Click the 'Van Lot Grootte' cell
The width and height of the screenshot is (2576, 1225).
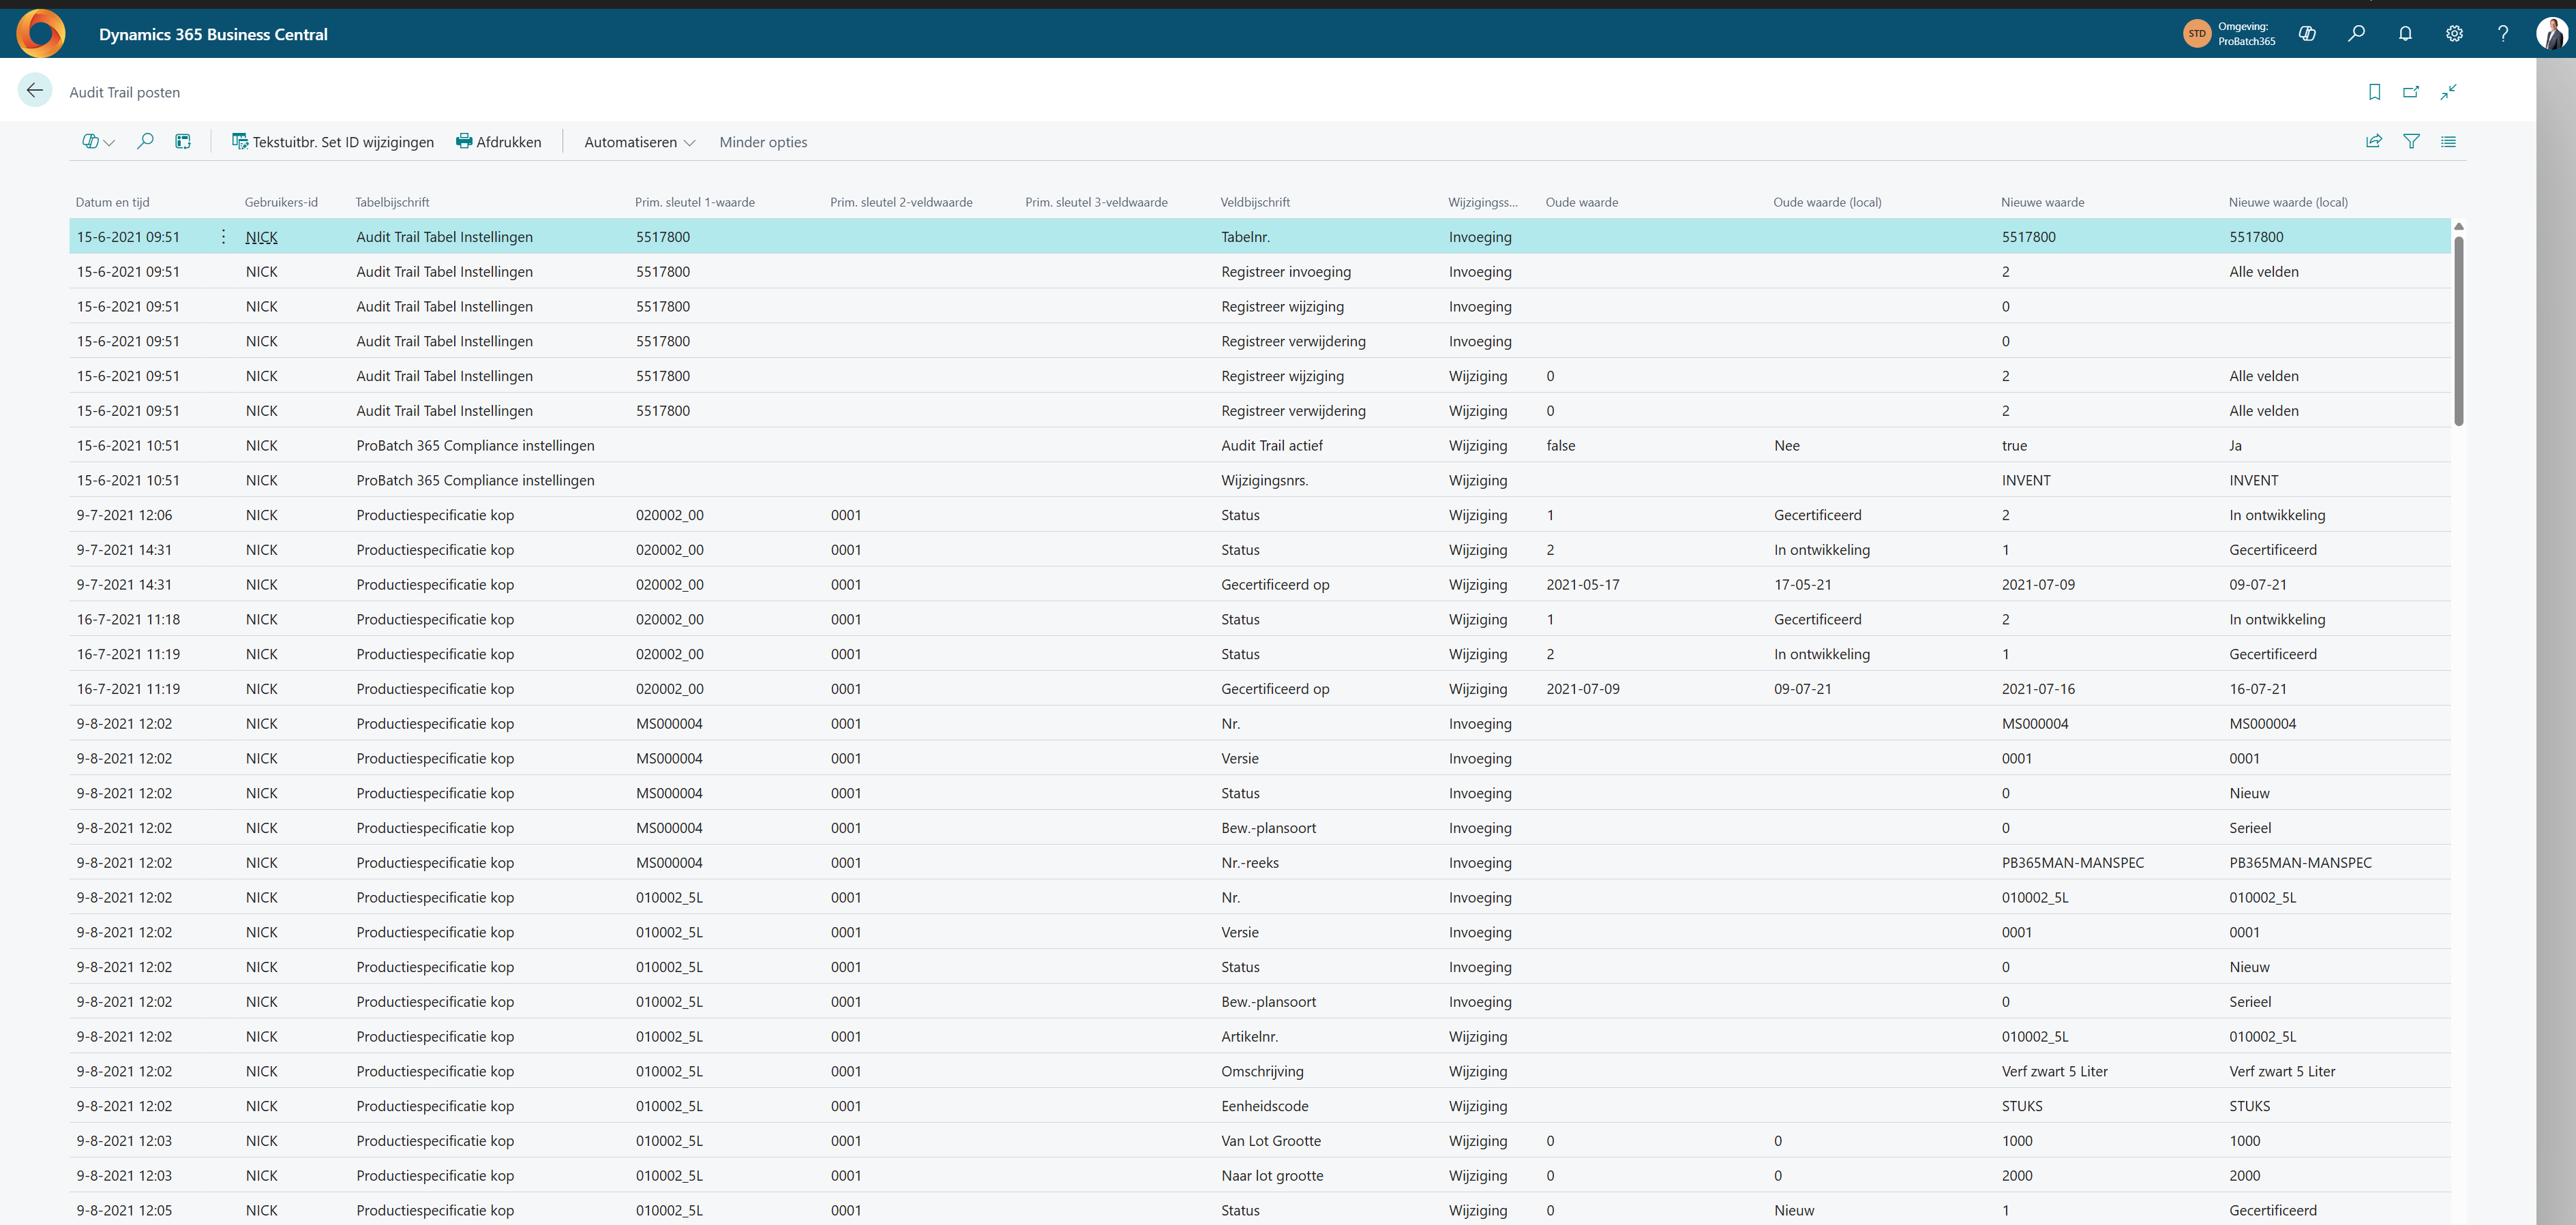(x=1271, y=1141)
